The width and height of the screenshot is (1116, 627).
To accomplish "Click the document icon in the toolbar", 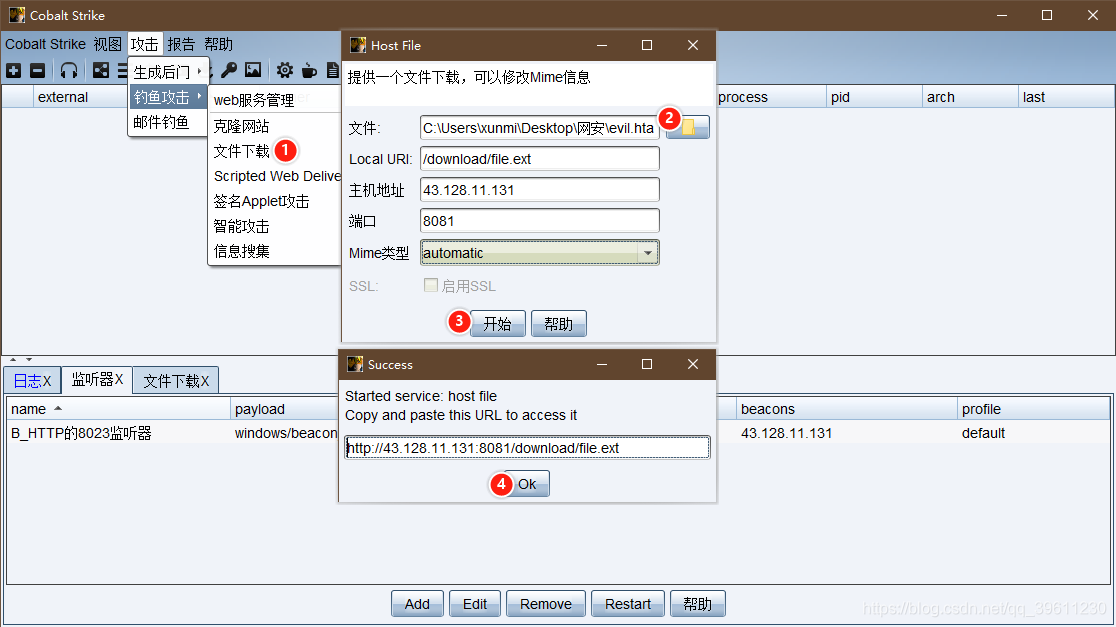I will [x=332, y=70].
